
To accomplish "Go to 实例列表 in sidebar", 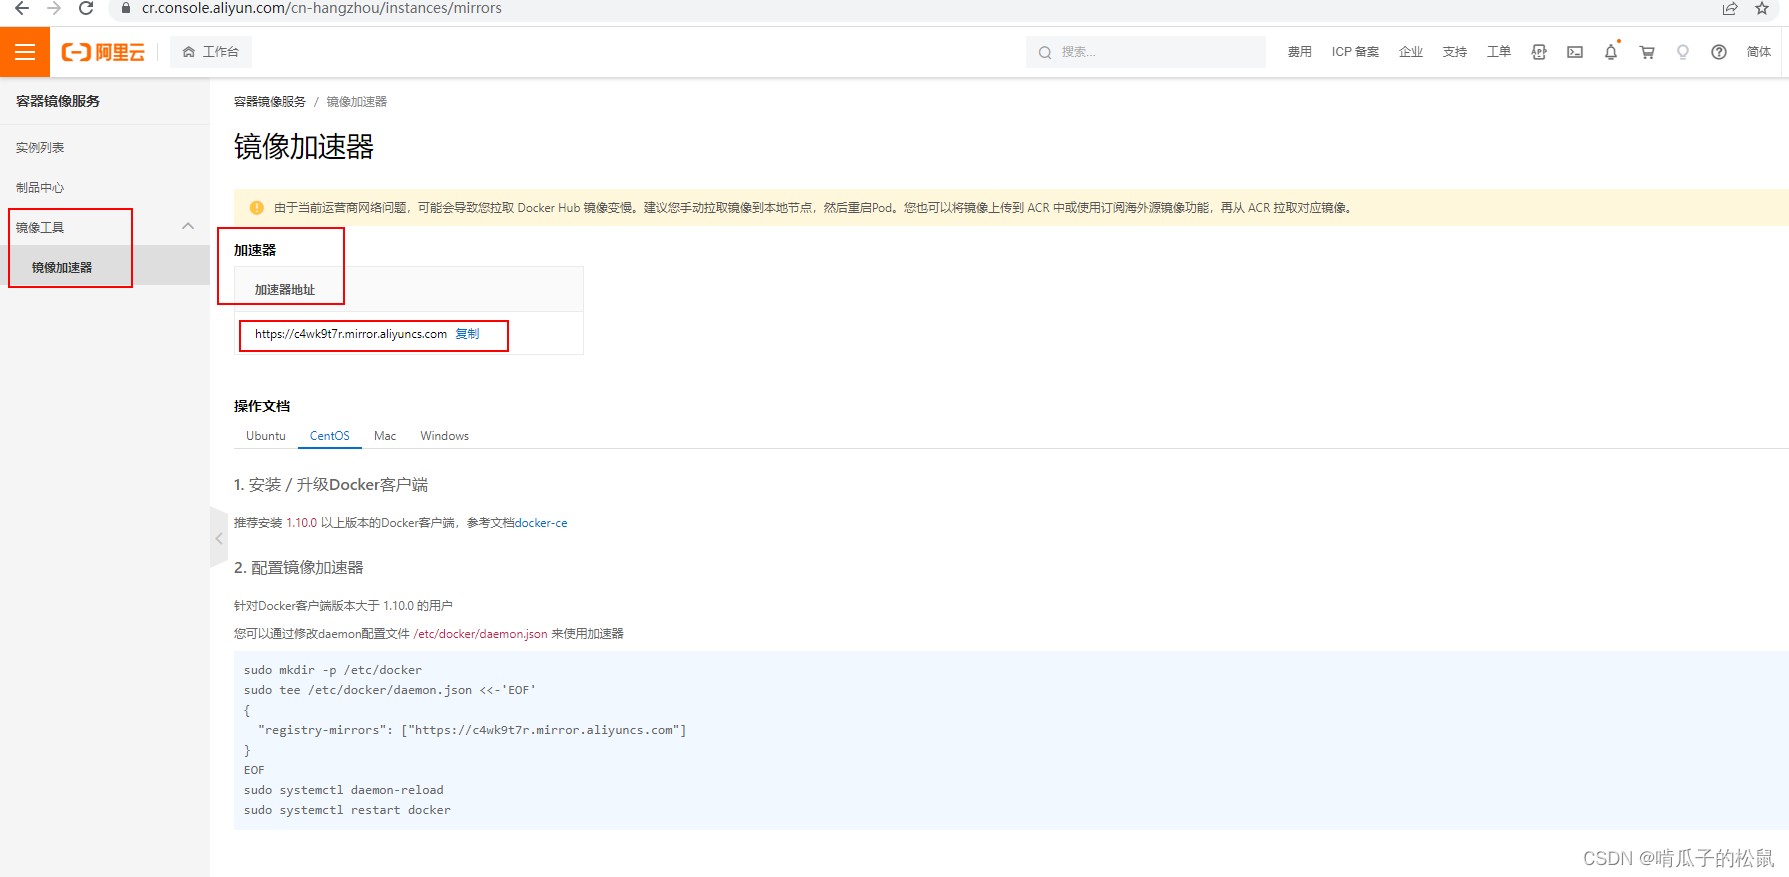I will [40, 147].
